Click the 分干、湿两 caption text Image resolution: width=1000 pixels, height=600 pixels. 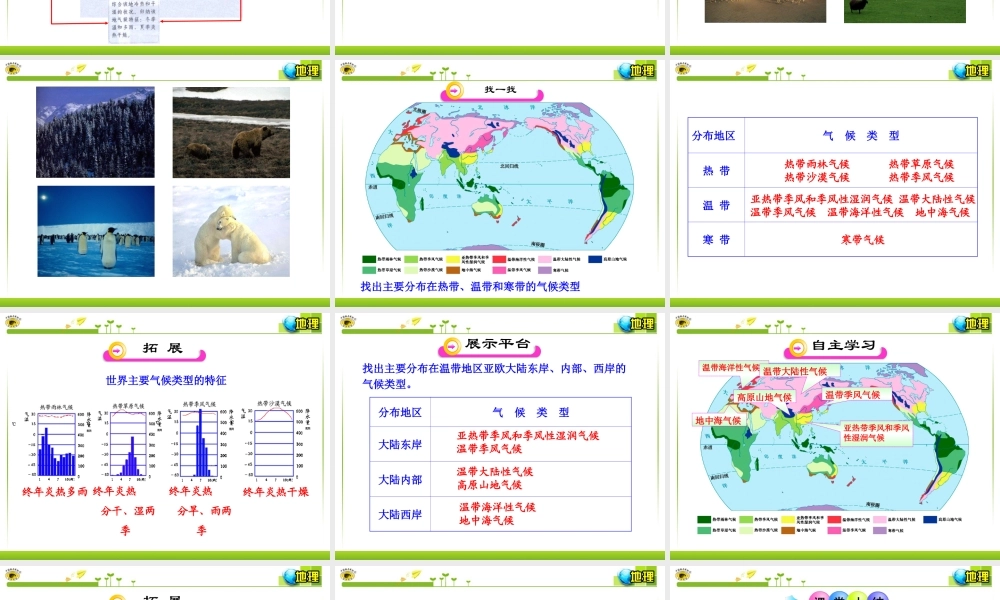128,511
